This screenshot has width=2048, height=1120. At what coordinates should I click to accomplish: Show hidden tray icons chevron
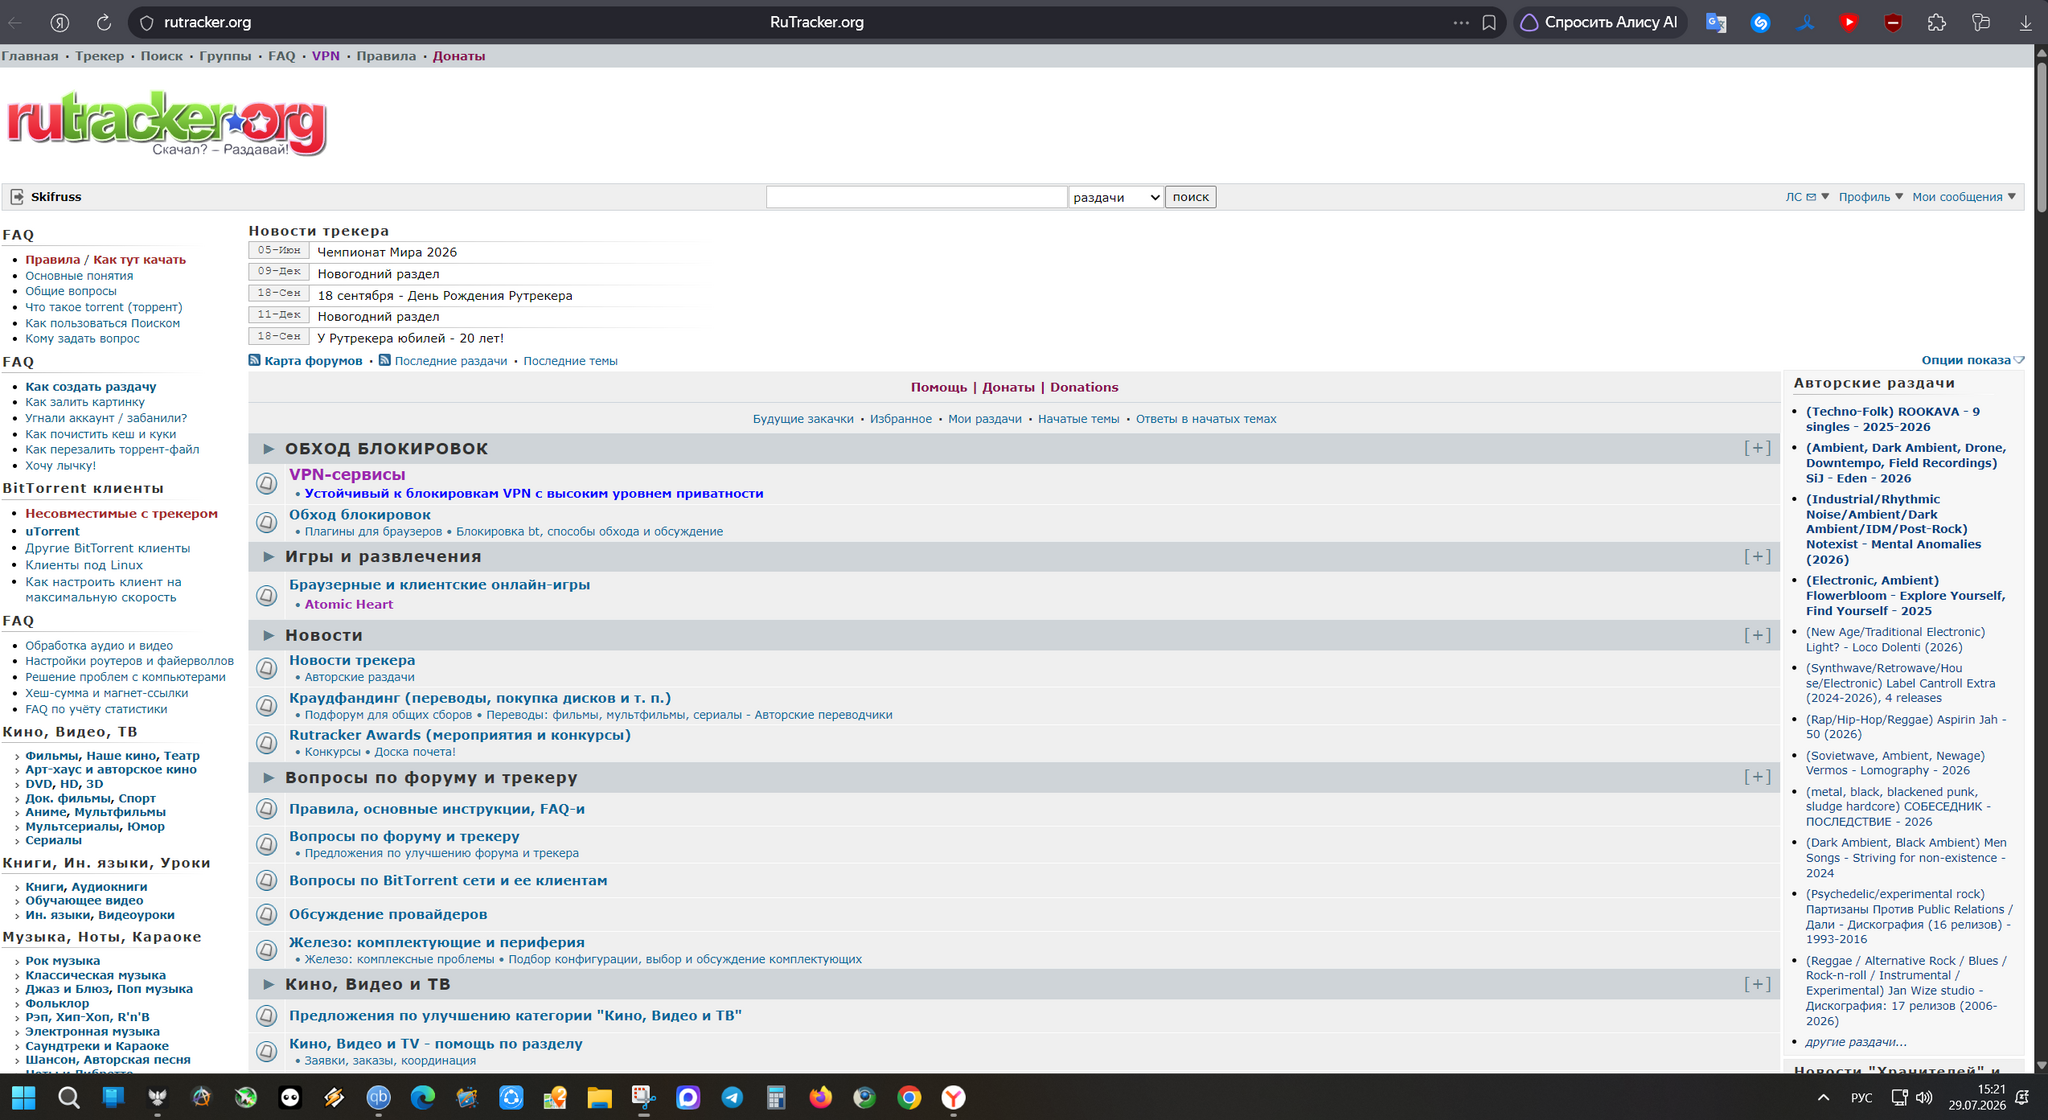coord(1823,1097)
